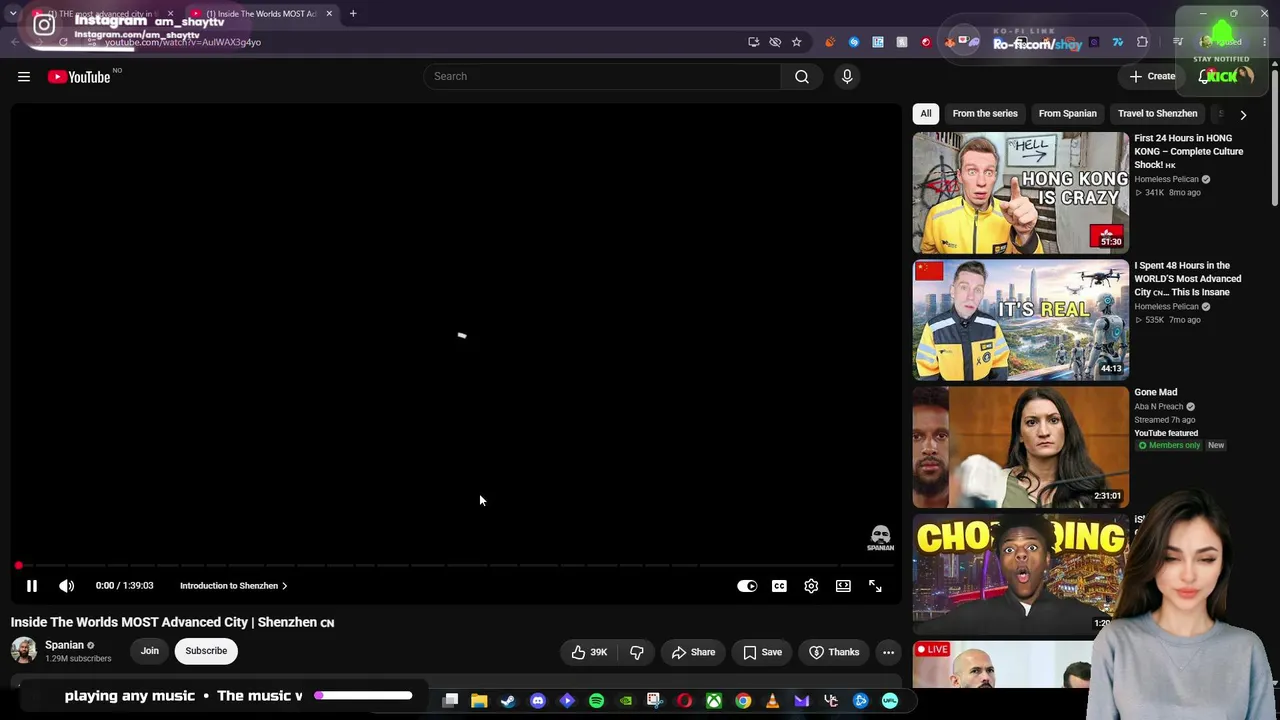Open the Spanian channel name link
Image resolution: width=1280 pixels, height=720 pixels.
[x=64, y=645]
